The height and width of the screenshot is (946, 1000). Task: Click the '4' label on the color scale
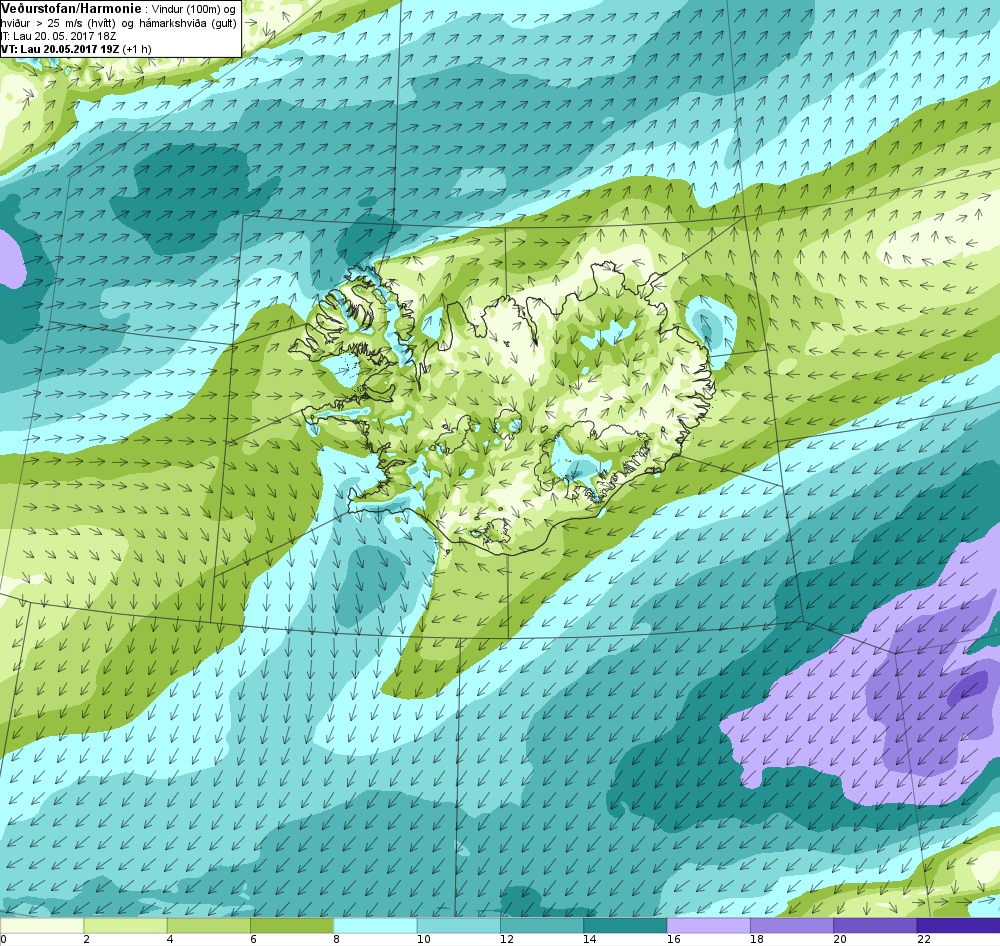pyautogui.click(x=170, y=939)
